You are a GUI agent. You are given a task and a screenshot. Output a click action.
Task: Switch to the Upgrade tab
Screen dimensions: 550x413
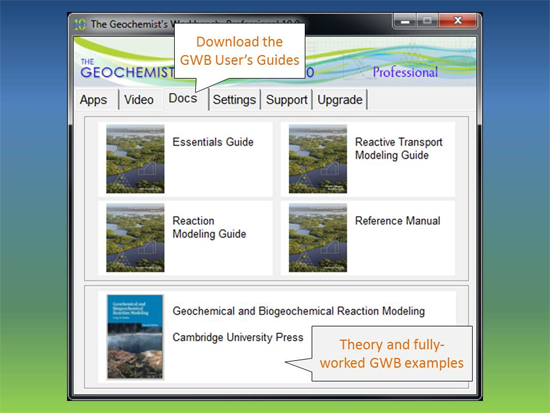[340, 100]
